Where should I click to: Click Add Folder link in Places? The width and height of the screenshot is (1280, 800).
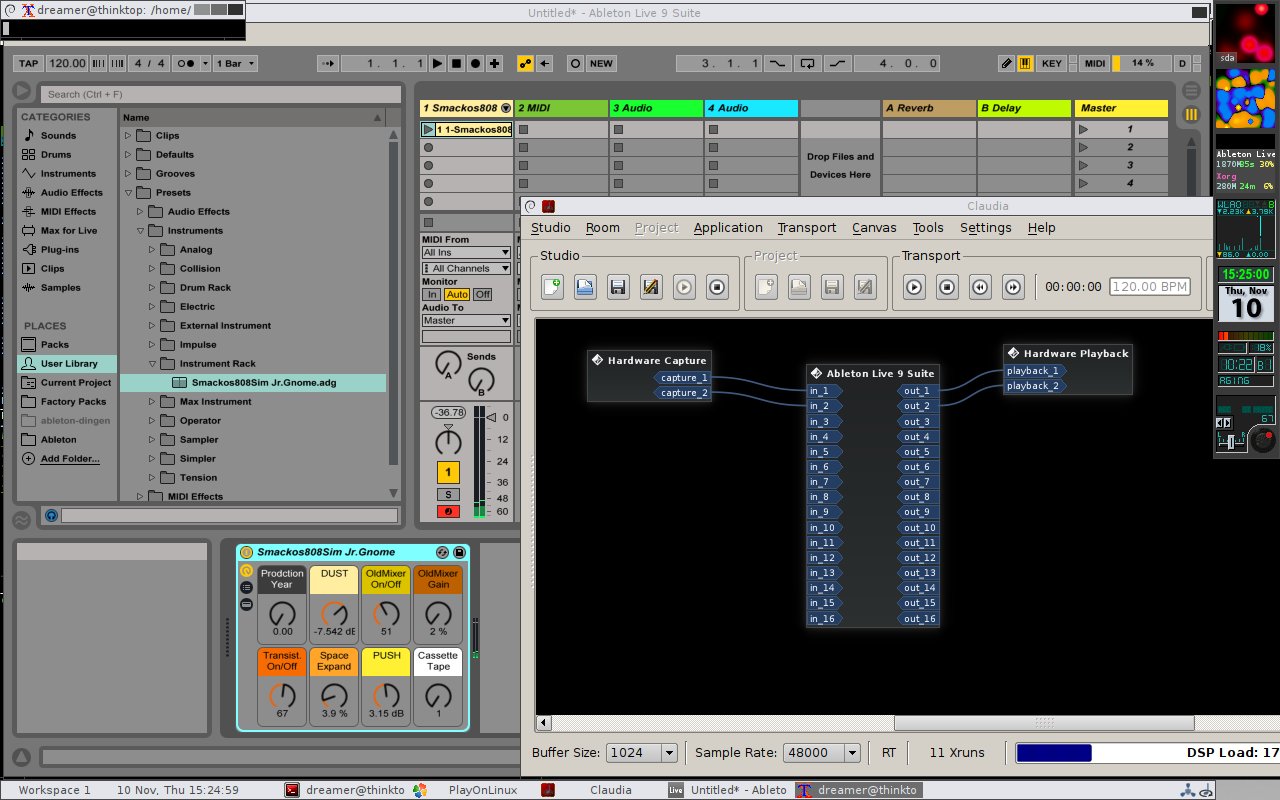click(x=70, y=458)
